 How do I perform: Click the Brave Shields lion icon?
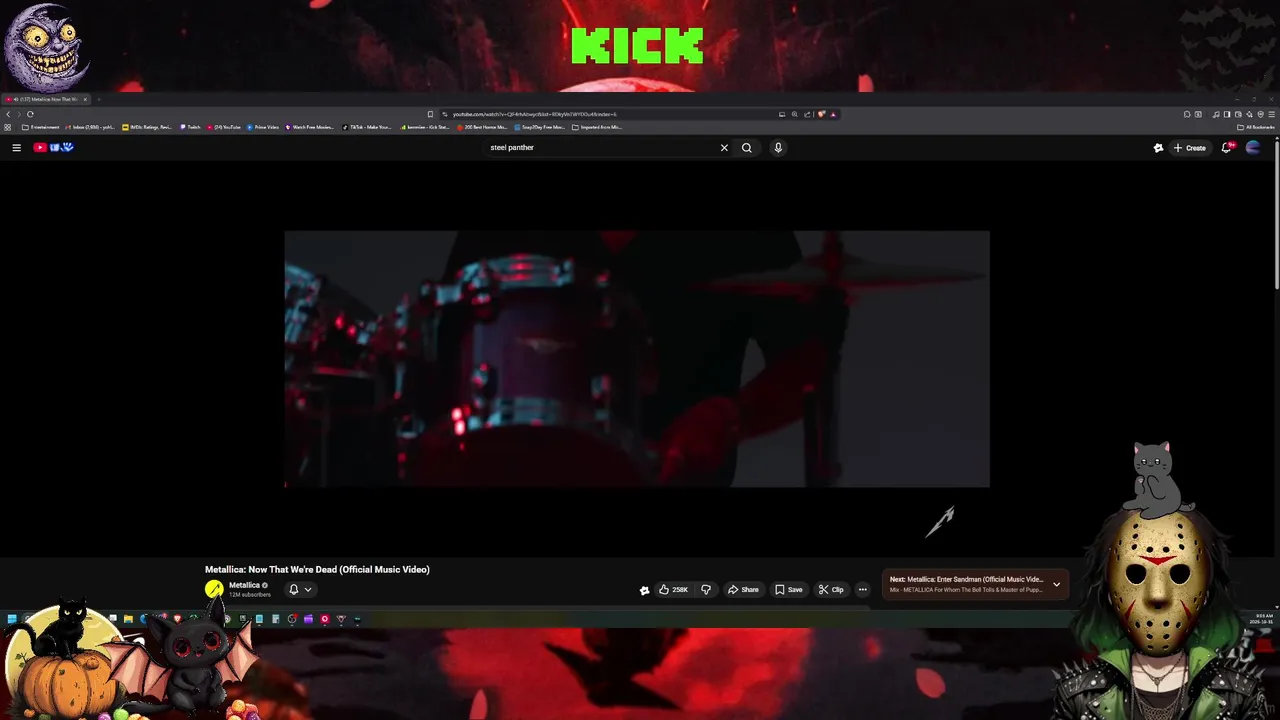pyautogui.click(x=821, y=114)
